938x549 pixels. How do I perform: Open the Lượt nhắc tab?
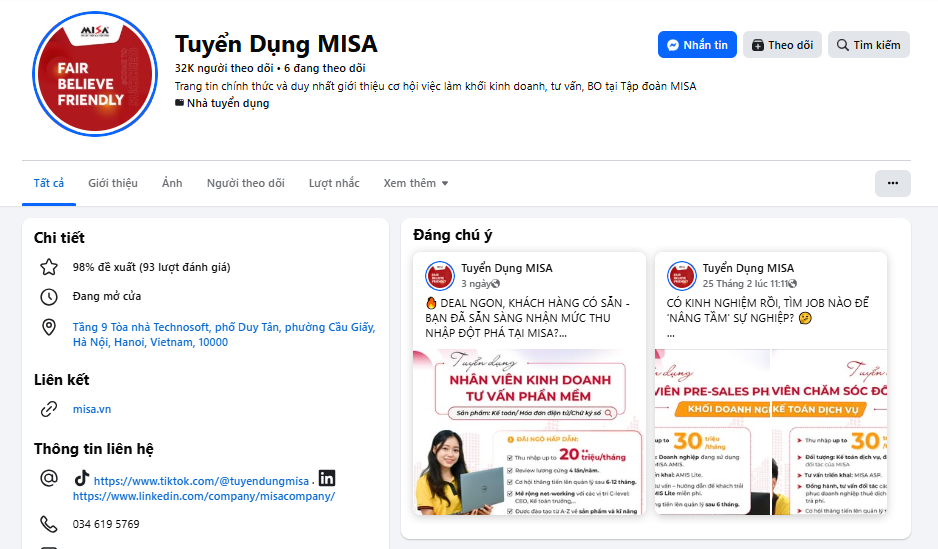(334, 183)
